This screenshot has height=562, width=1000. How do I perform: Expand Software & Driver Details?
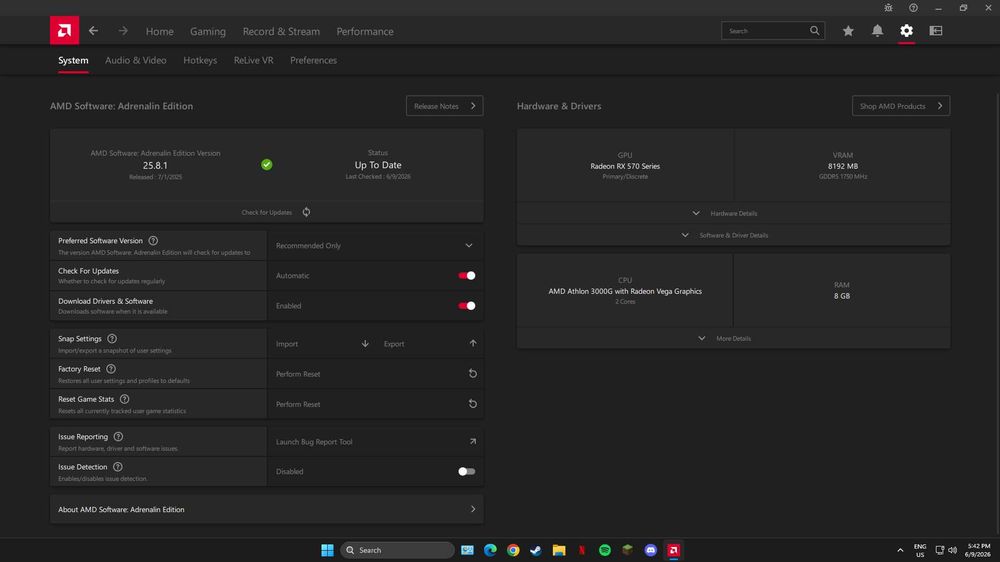pyautogui.click(x=733, y=235)
